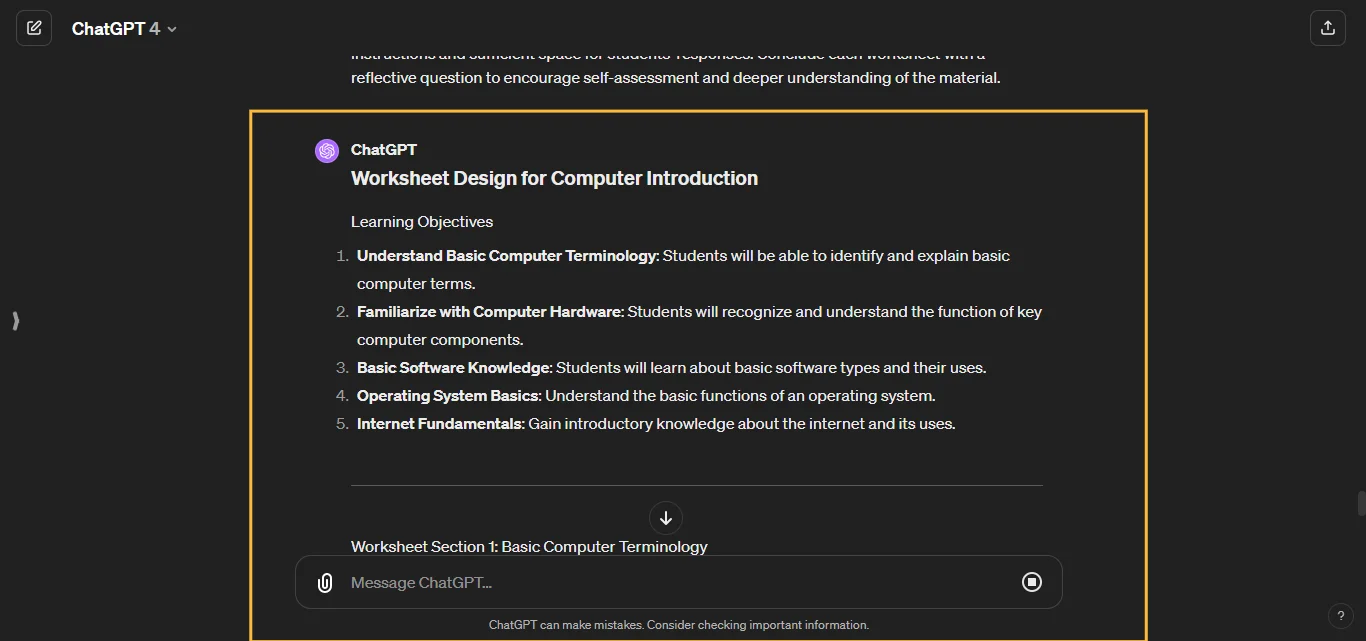Image resolution: width=1366 pixels, height=641 pixels.
Task: Select the ChatGPT 4 header menu
Action: [x=122, y=28]
